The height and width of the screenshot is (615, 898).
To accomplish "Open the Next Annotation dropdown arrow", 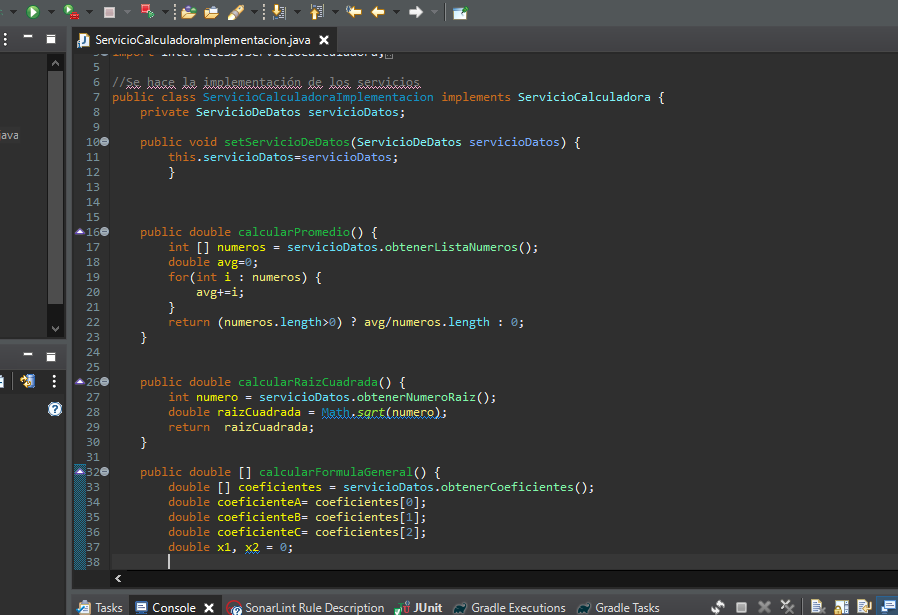I will click(296, 12).
